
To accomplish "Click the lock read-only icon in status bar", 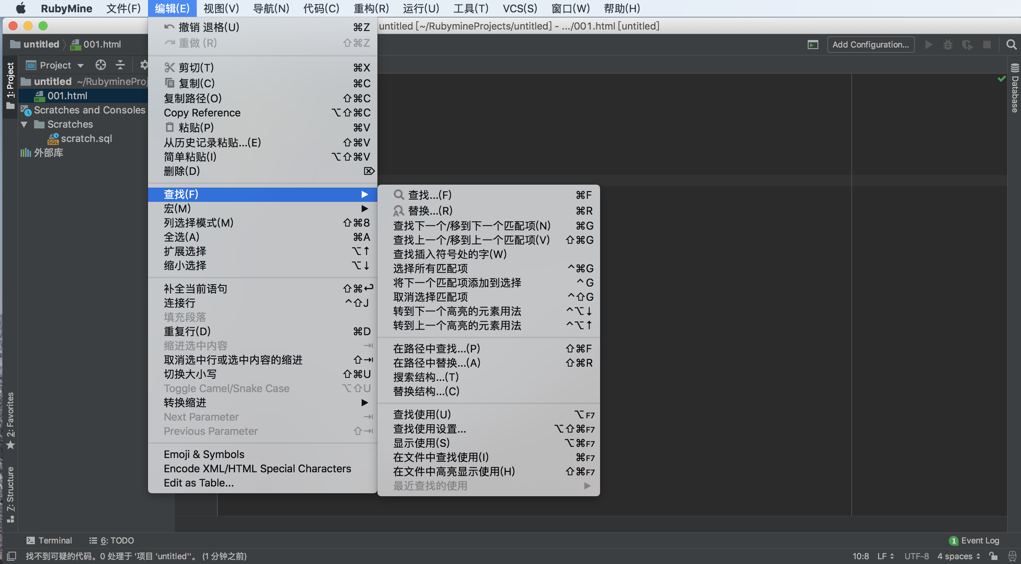I will click(993, 556).
